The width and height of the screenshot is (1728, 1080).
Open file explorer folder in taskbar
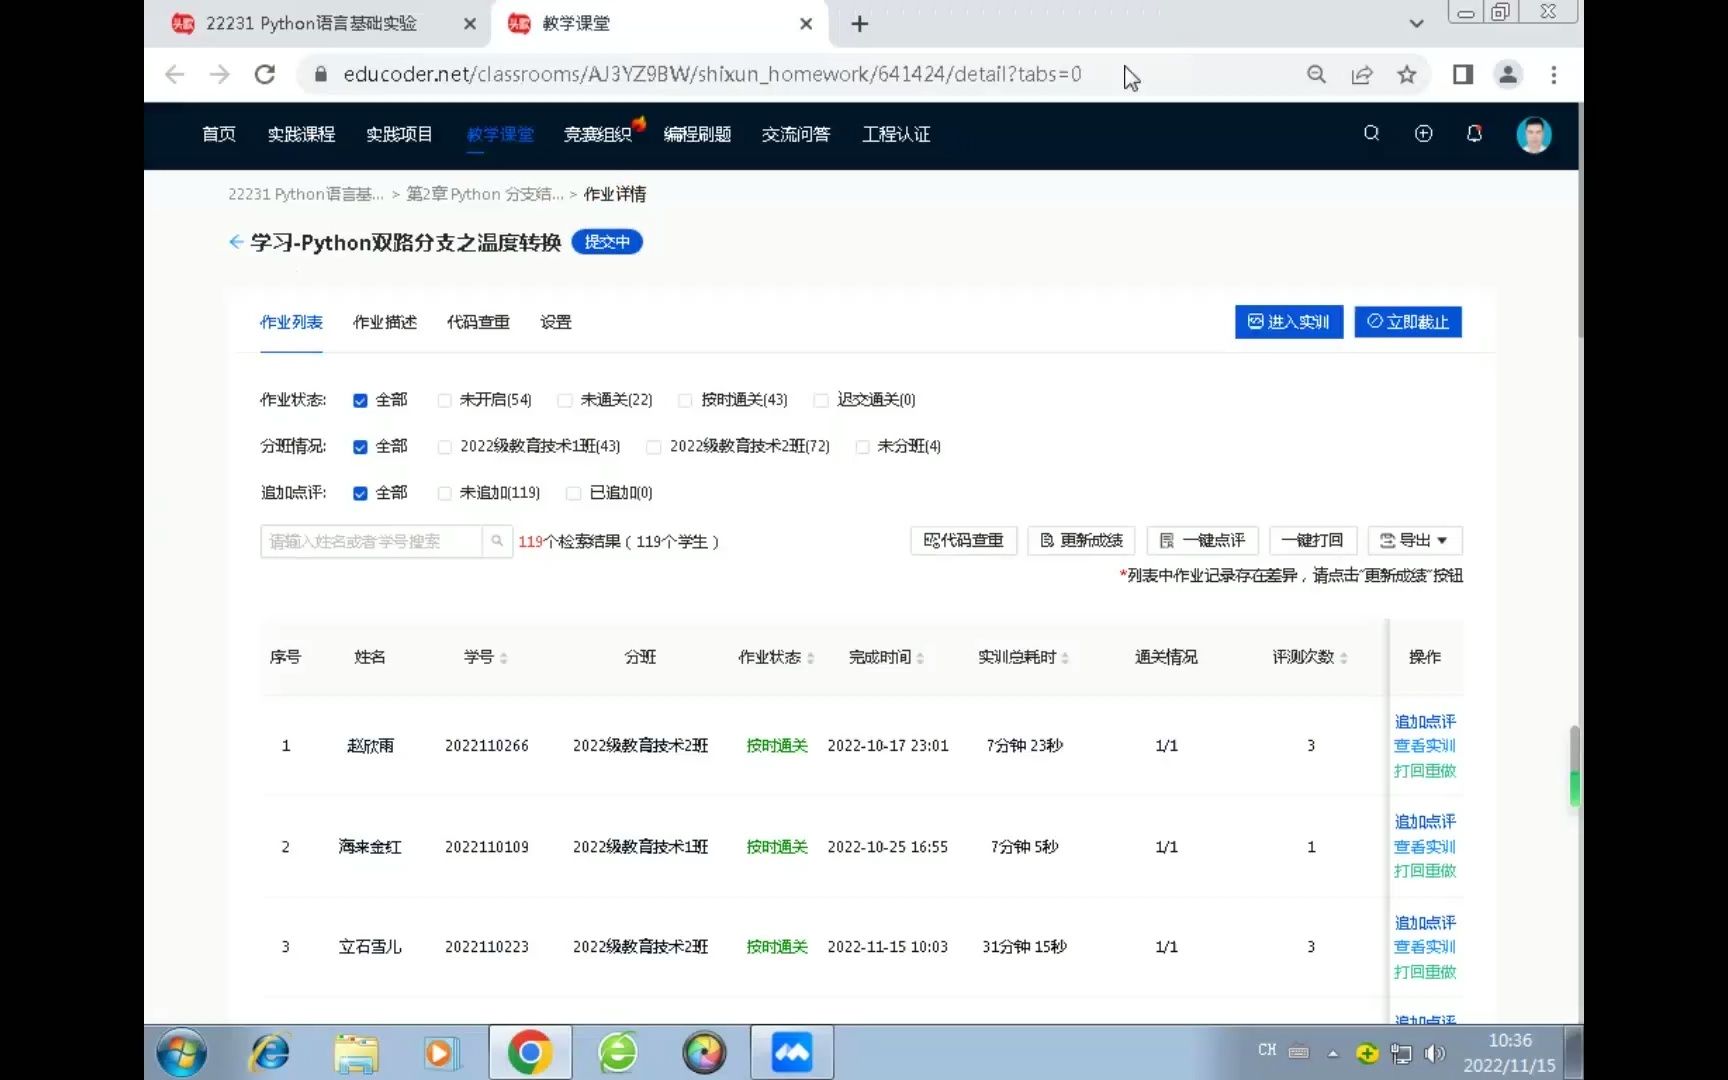click(356, 1053)
